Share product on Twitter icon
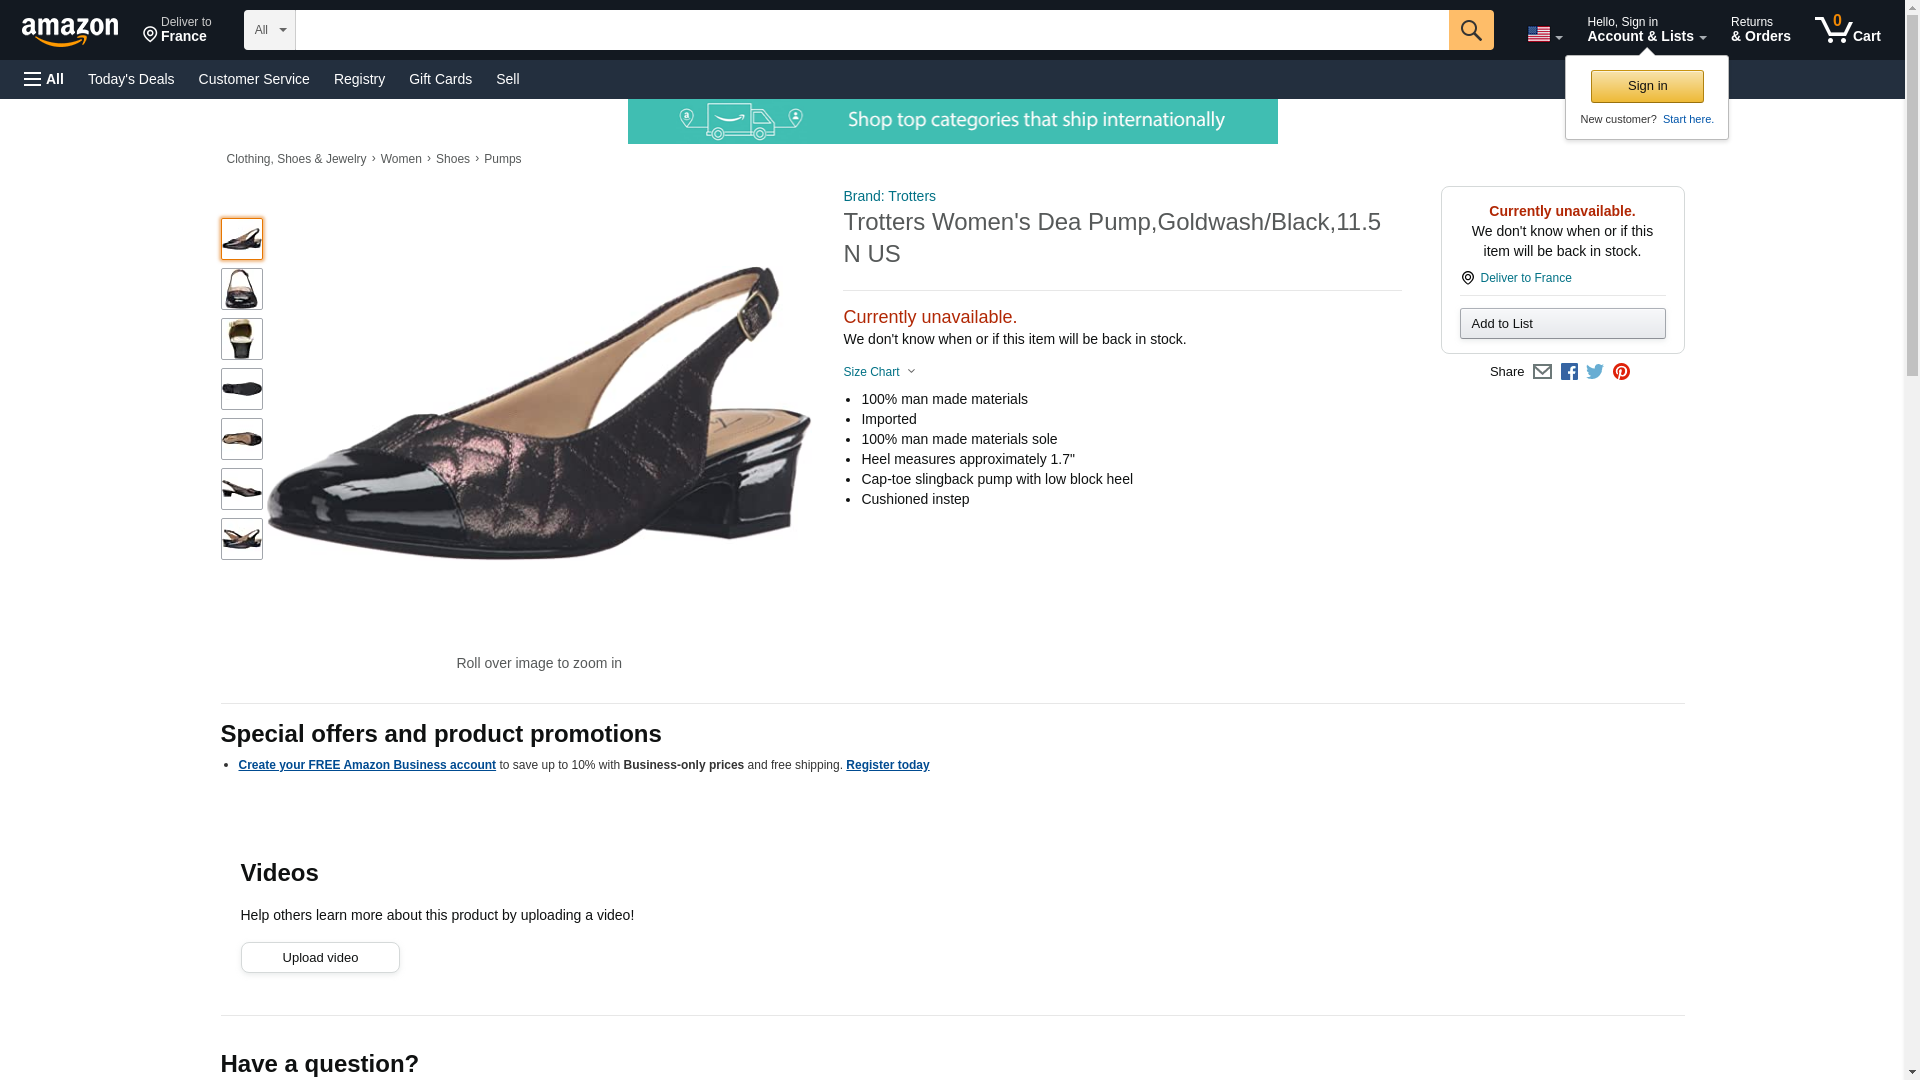The image size is (1920, 1080). [1595, 372]
